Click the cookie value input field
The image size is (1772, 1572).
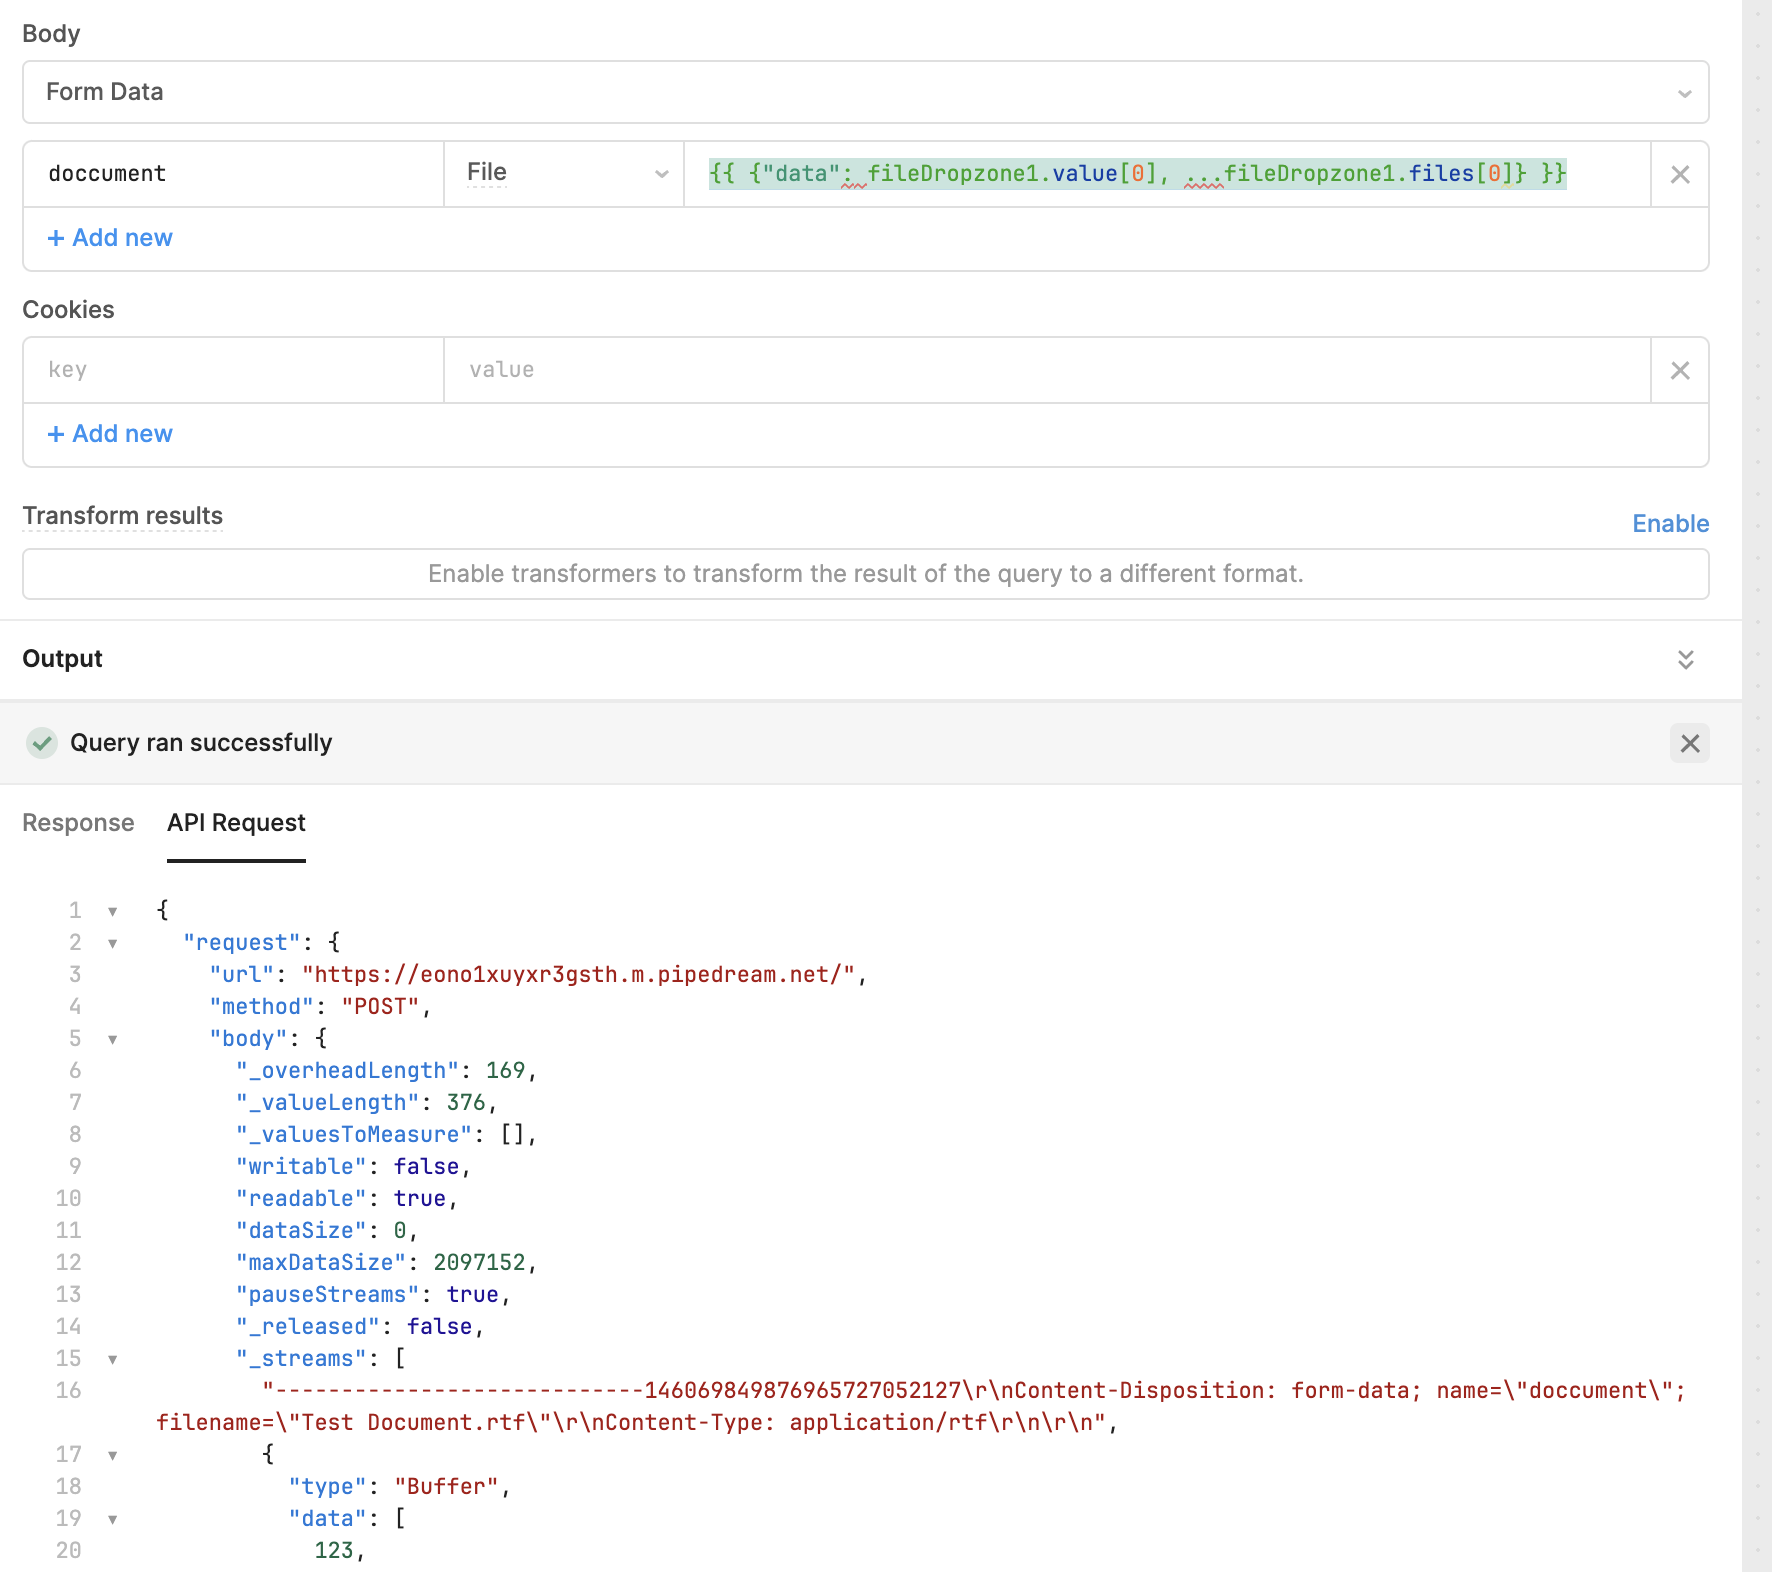point(1047,370)
